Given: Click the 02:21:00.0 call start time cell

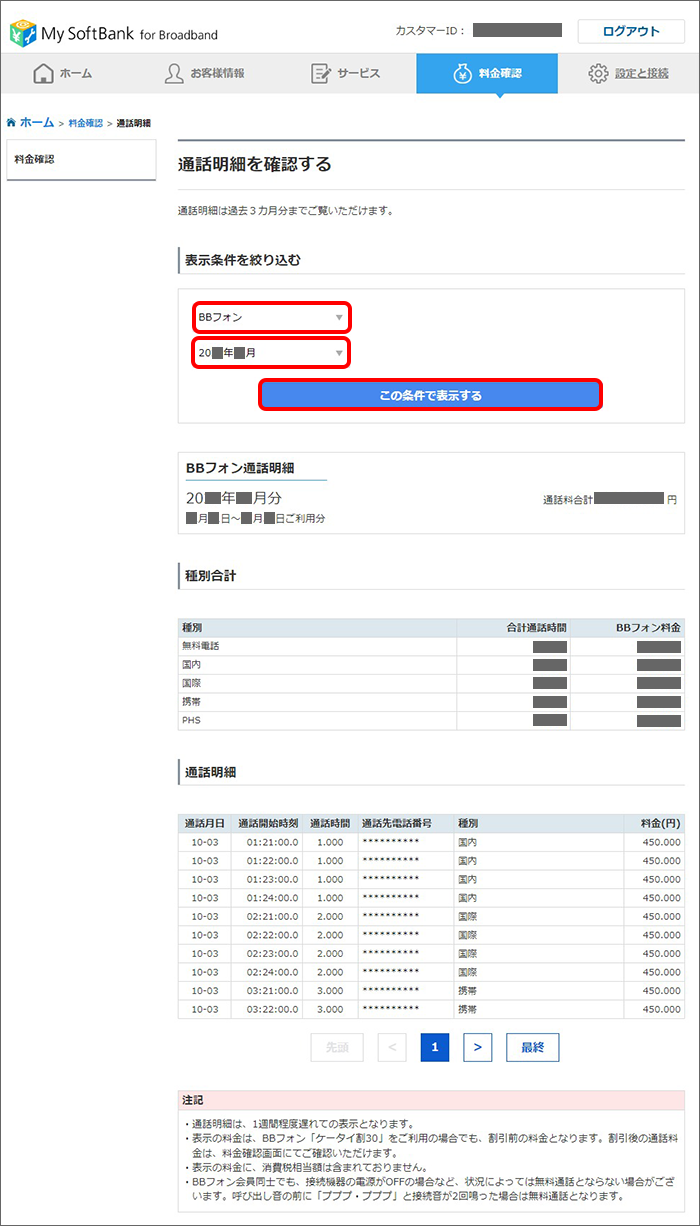Looking at the screenshot, I should tap(267, 916).
